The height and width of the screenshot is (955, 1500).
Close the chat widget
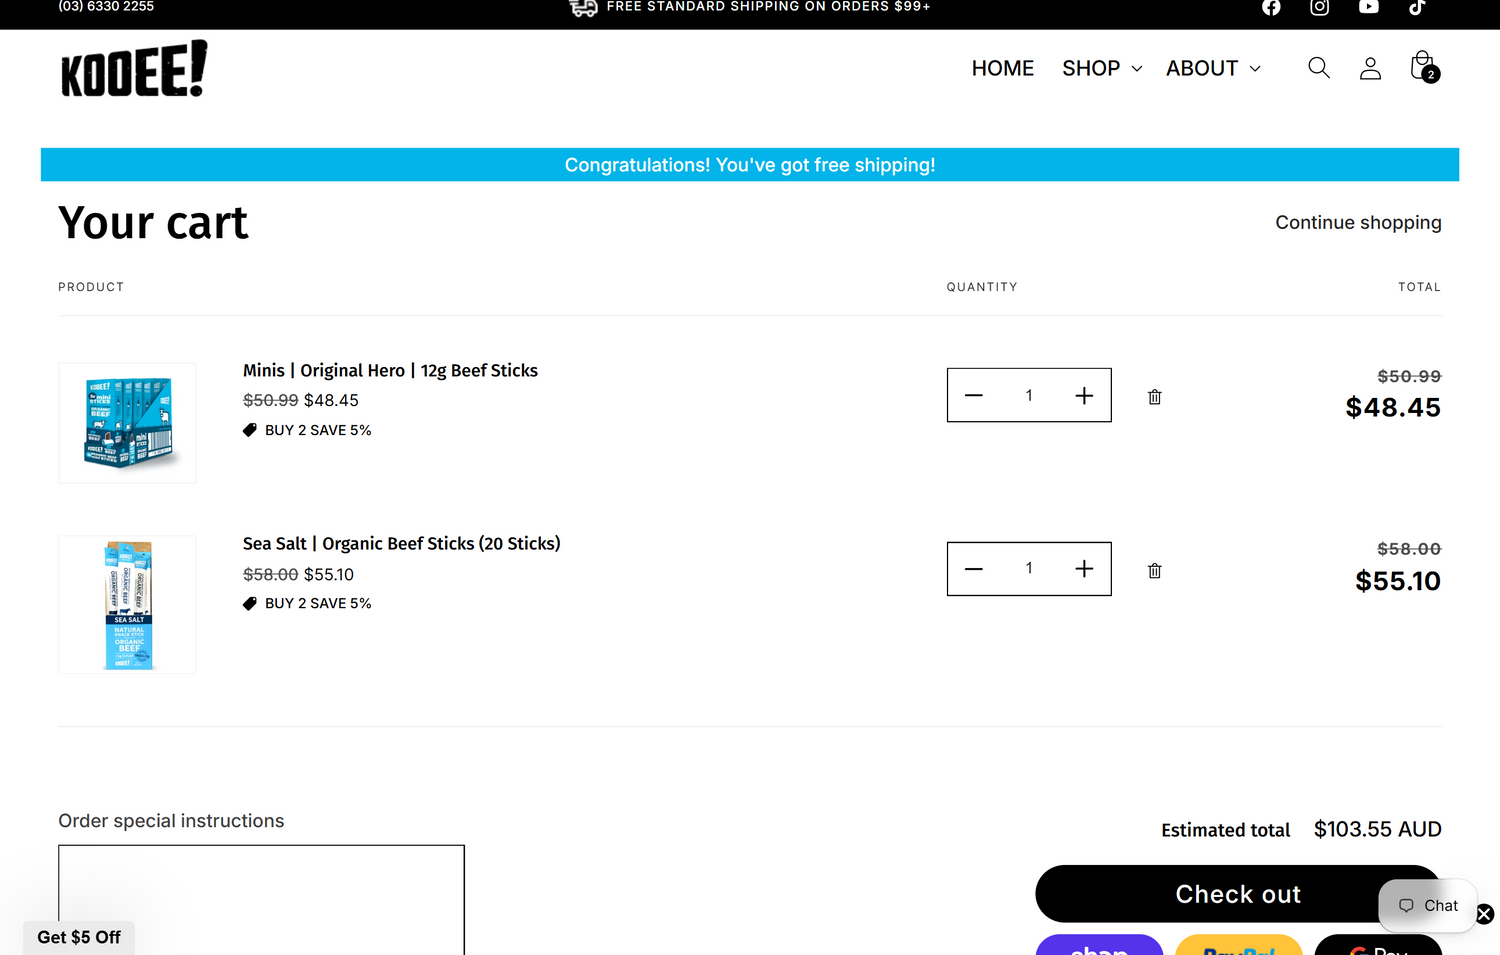click(x=1485, y=914)
